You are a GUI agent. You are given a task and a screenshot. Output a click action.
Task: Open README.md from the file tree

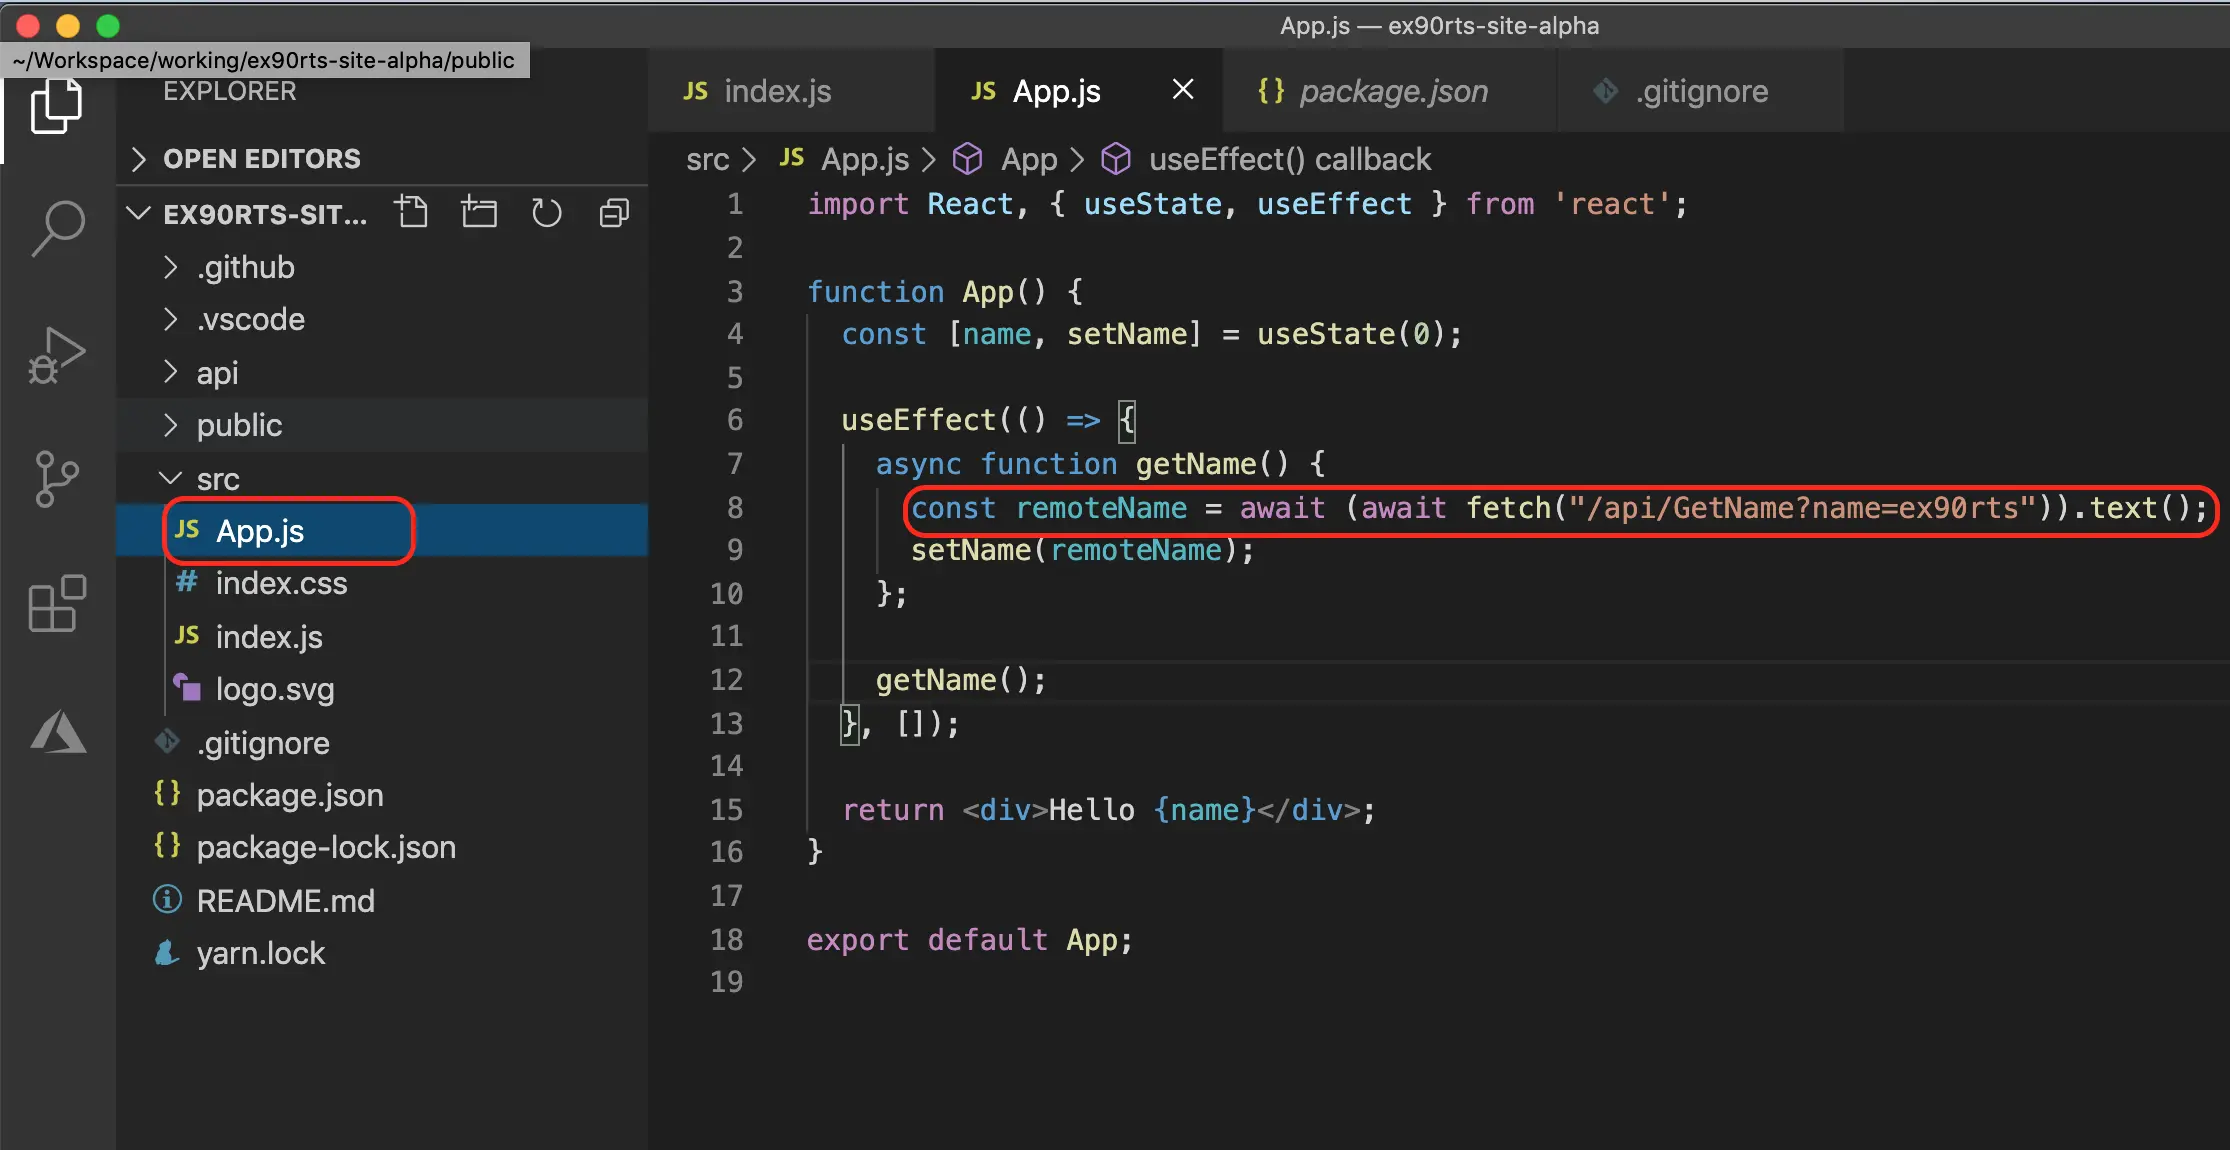click(285, 901)
